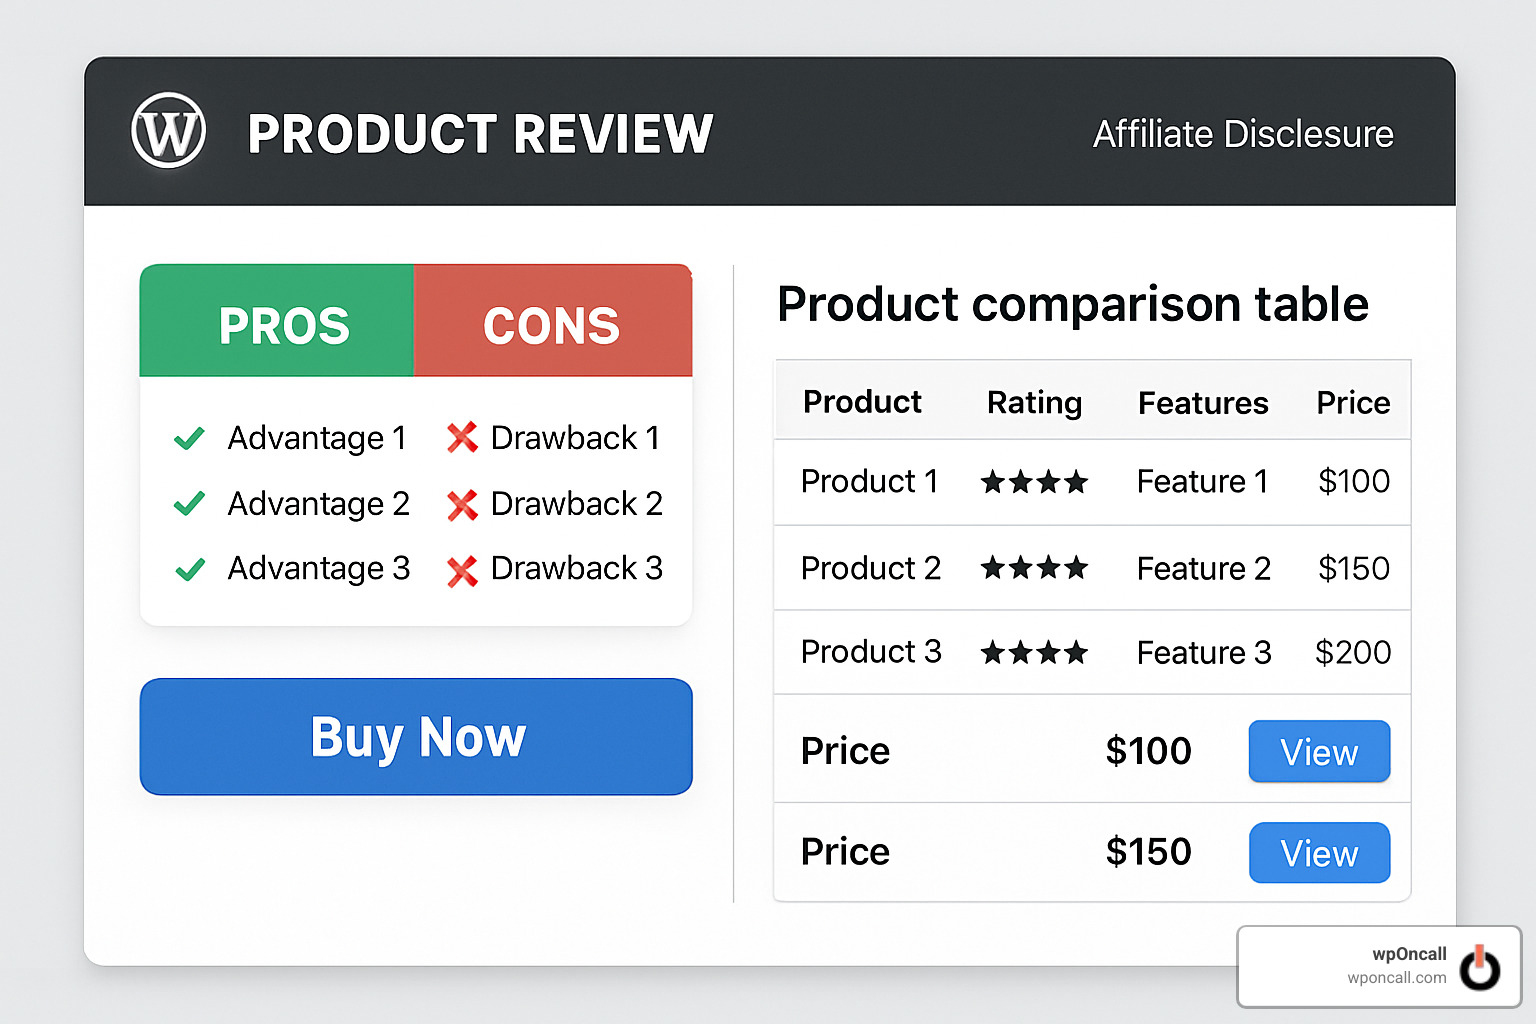Click the red X beside Drawback 2
This screenshot has width=1536, height=1024.
point(462,505)
